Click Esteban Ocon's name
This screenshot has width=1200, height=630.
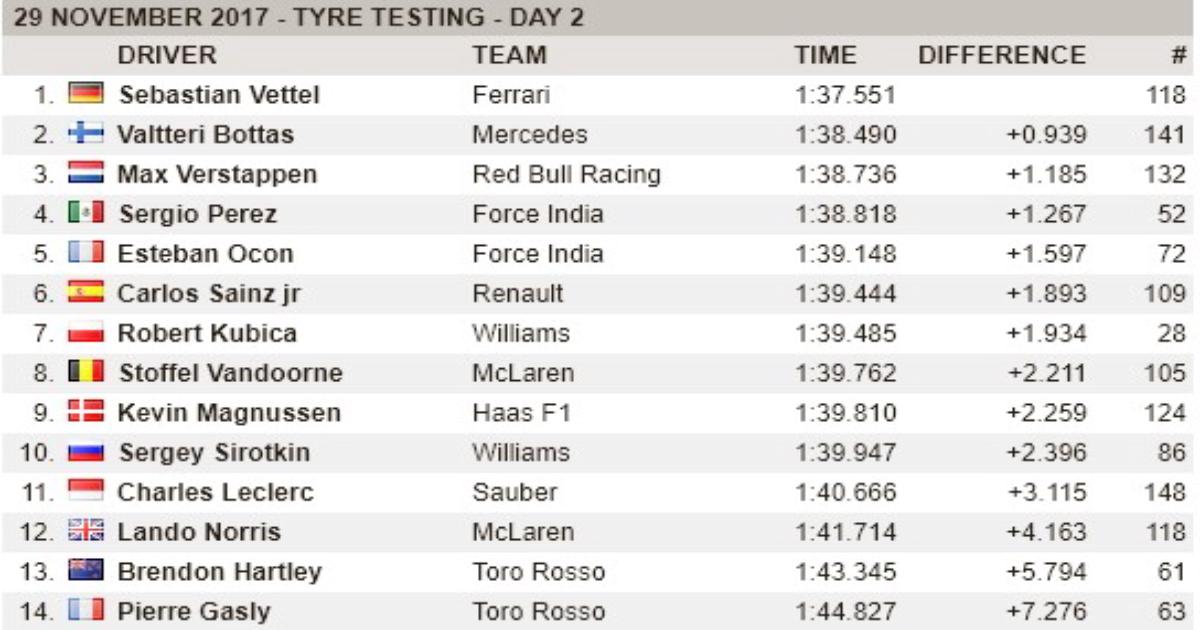205,253
